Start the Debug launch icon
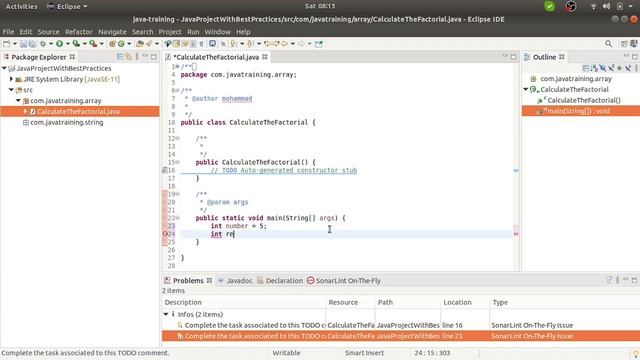The width and height of the screenshot is (640, 360). [x=42, y=44]
